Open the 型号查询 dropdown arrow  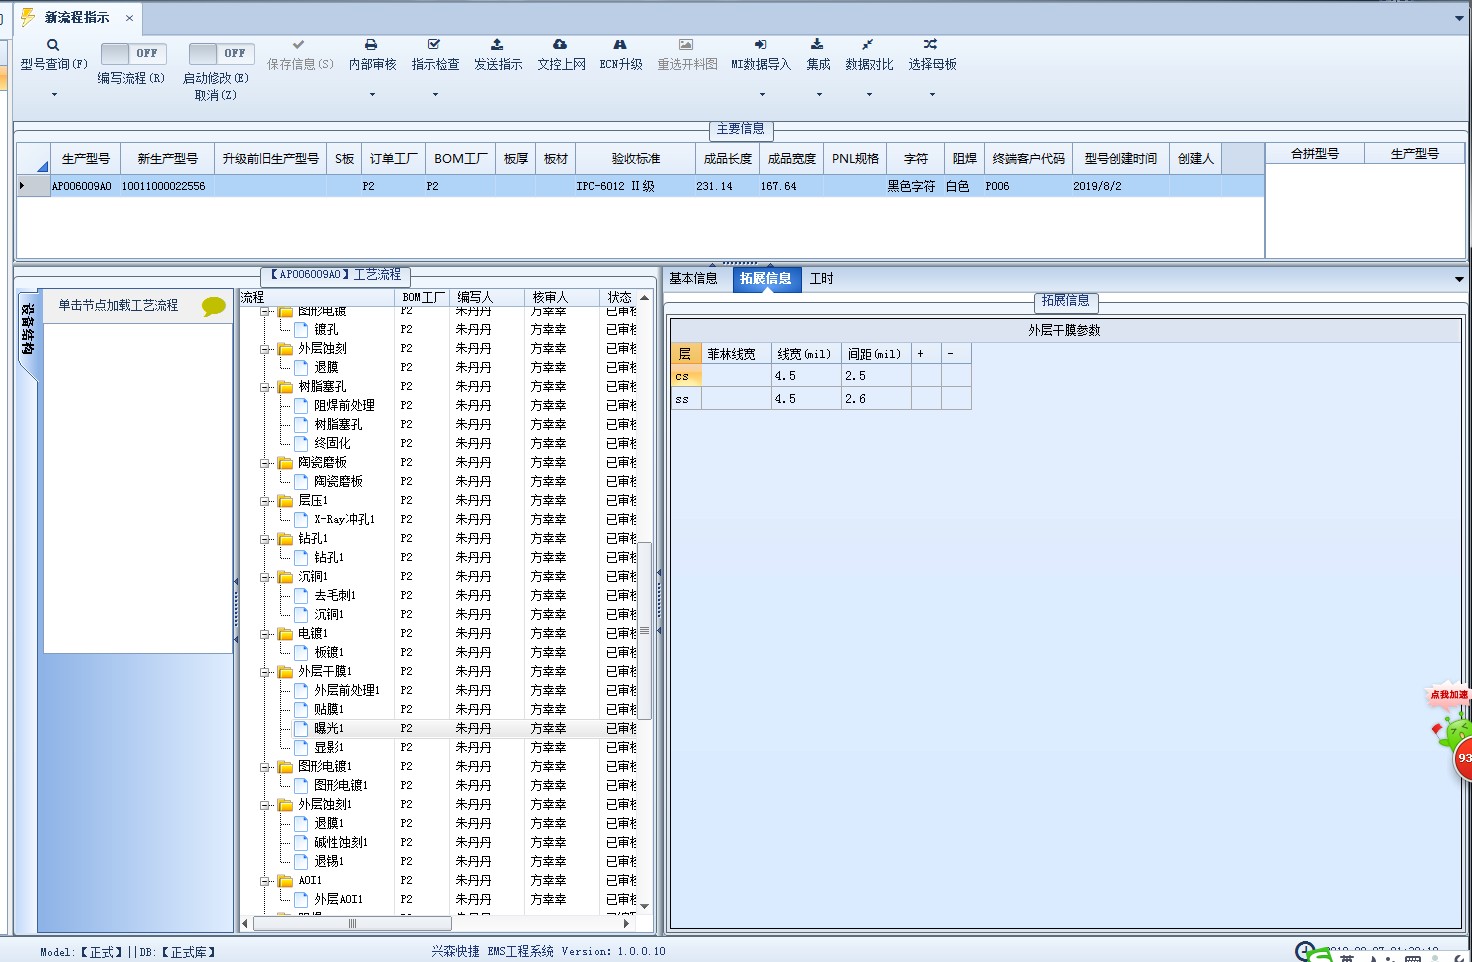pos(54,95)
